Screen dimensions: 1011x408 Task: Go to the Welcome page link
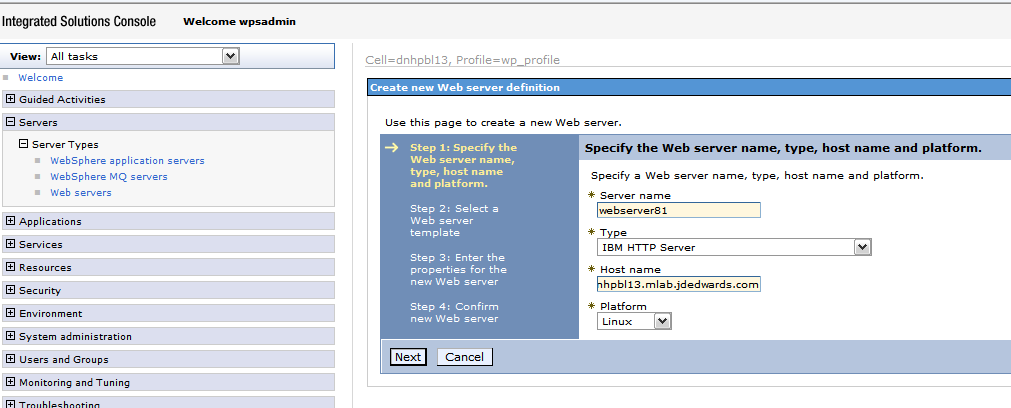(x=40, y=77)
